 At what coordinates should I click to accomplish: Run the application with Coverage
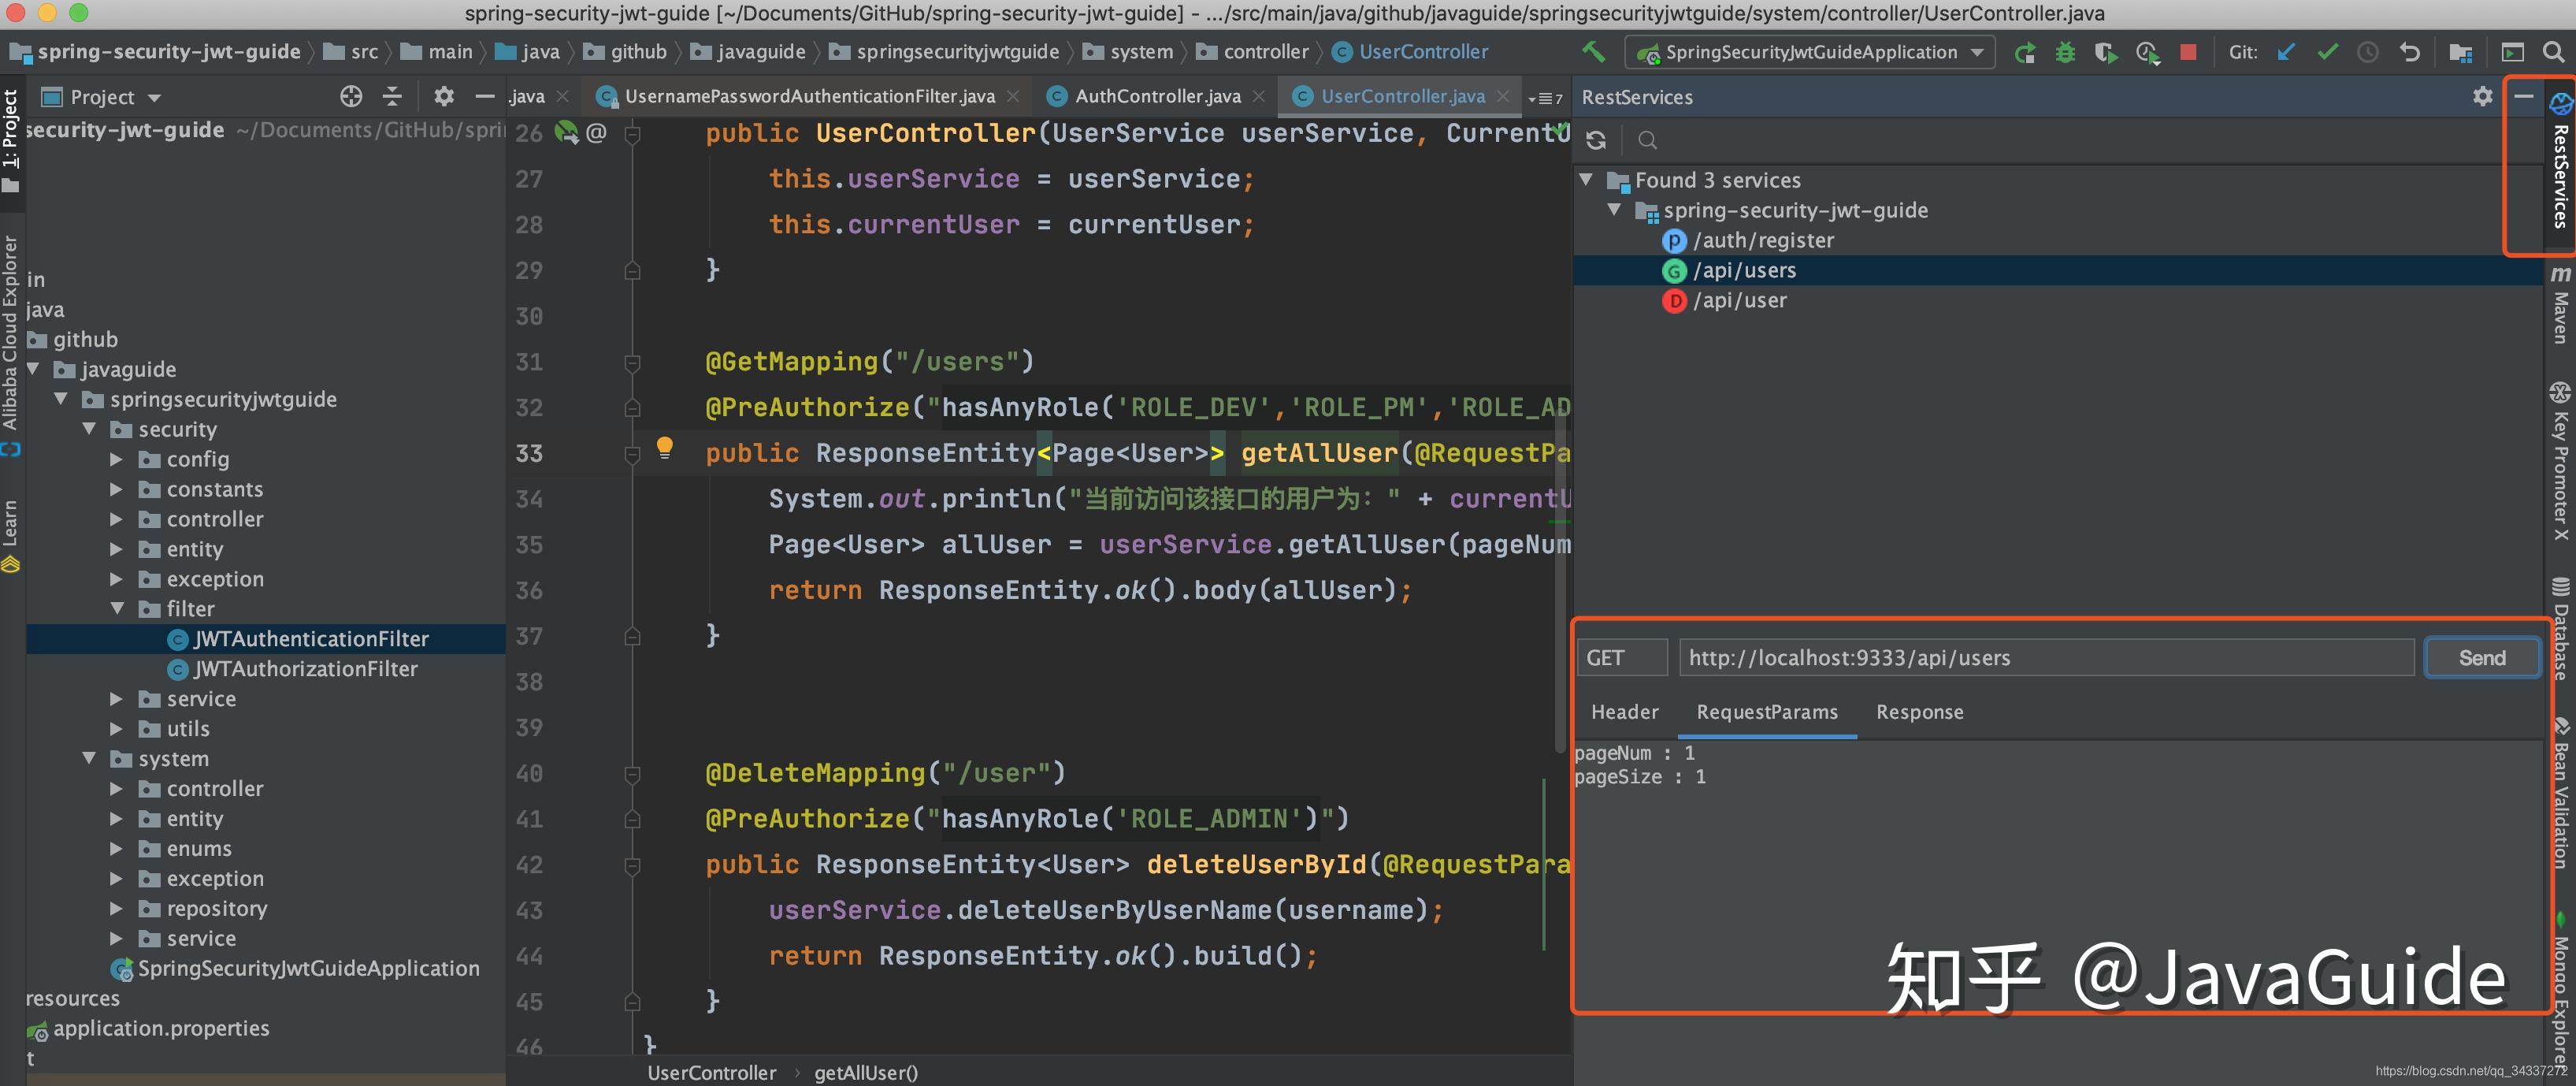[x=2105, y=52]
